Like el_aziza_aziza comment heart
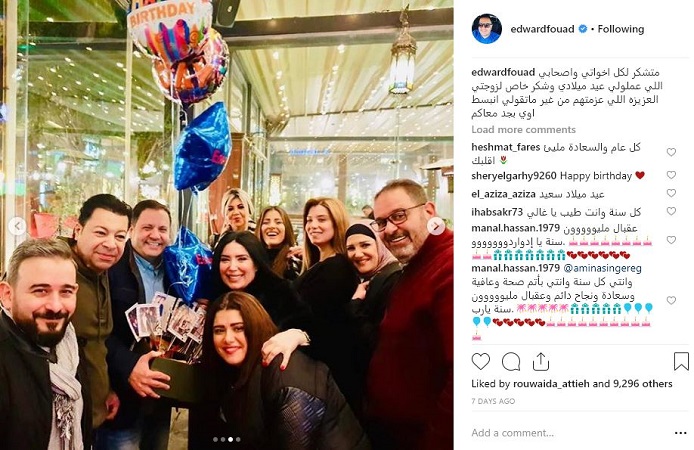694x450 pixels. pos(671,193)
